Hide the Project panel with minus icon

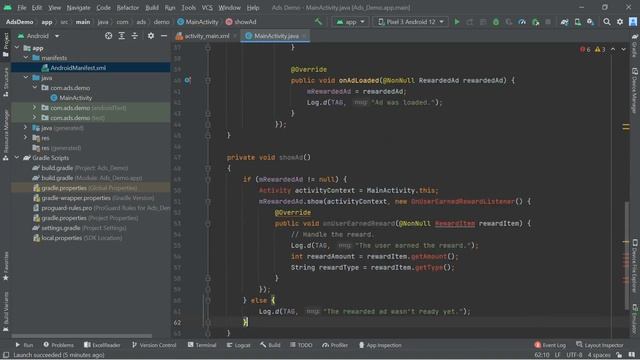(x=164, y=36)
